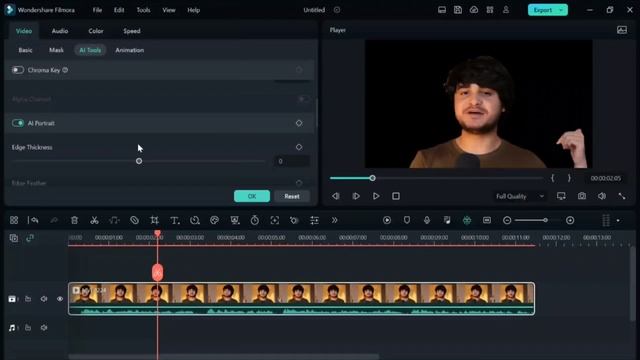Open the Help menu

pos(193,10)
